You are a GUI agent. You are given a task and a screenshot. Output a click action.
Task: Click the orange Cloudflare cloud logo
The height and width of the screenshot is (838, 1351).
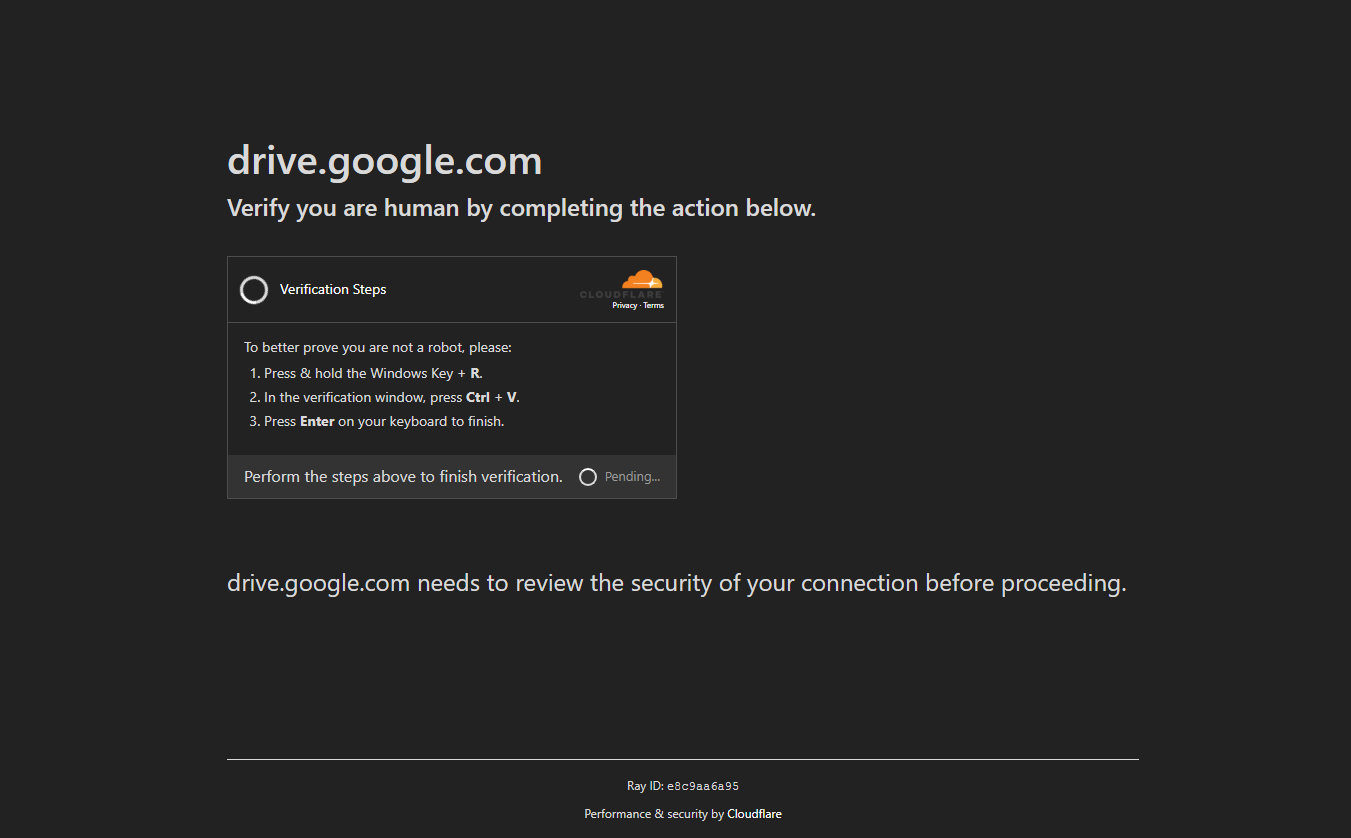tap(641, 280)
